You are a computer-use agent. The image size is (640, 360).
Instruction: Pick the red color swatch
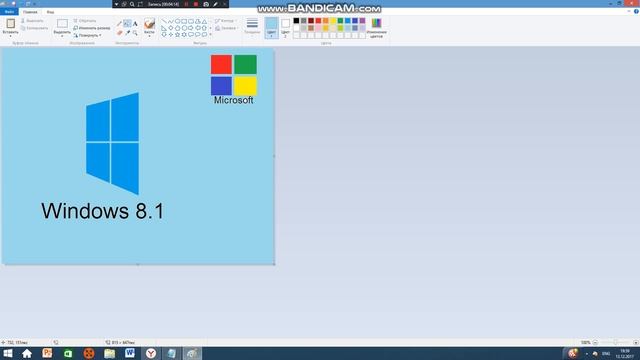318,21
